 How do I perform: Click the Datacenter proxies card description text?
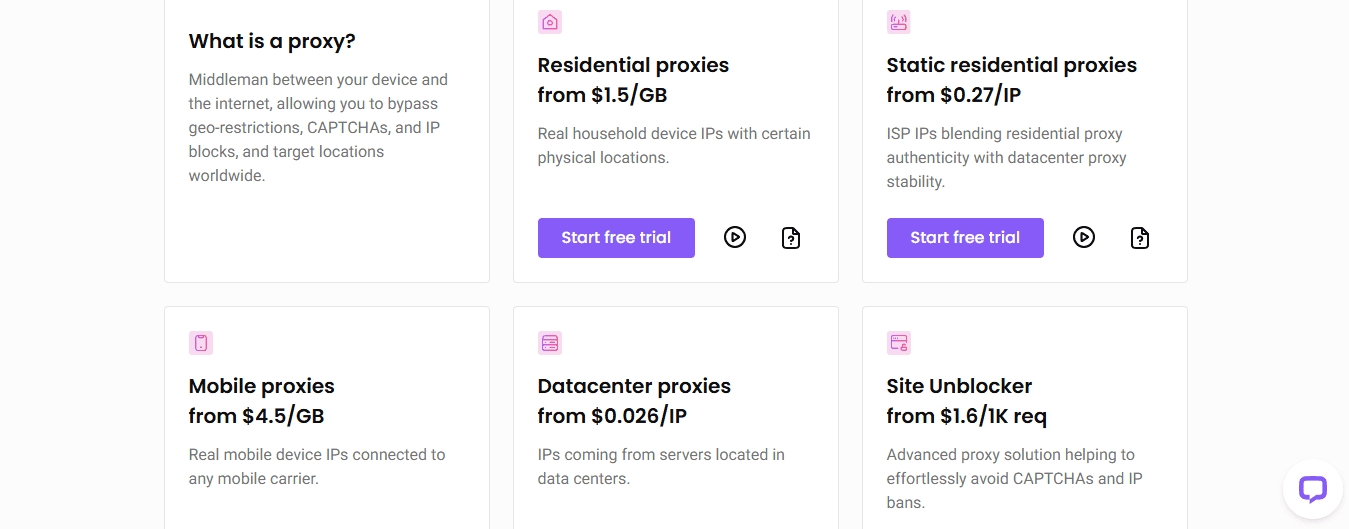coord(661,467)
